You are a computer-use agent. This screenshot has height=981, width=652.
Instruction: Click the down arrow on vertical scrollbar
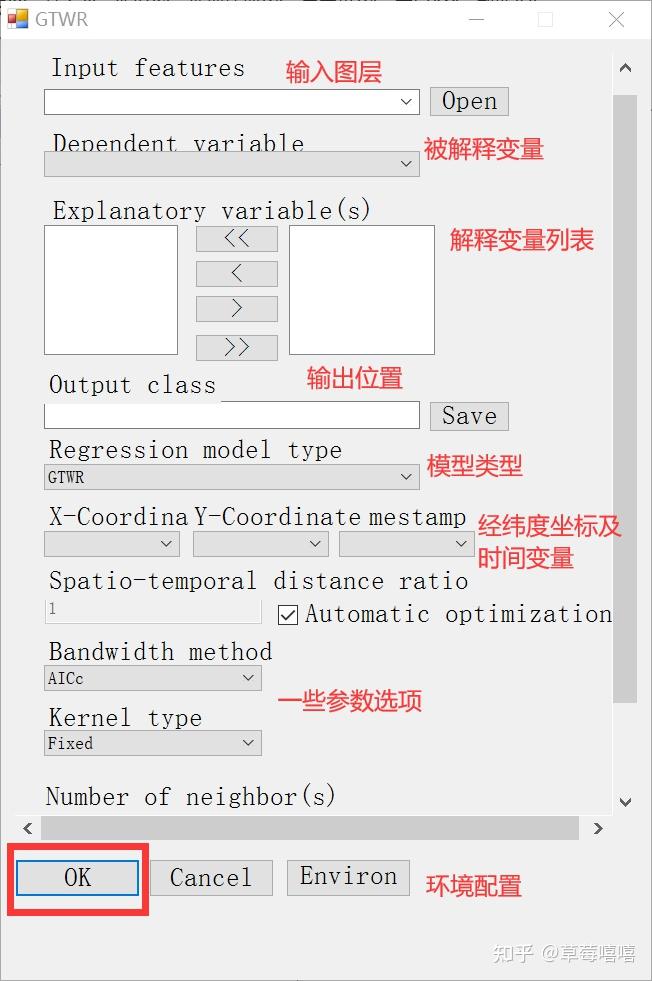[626, 803]
